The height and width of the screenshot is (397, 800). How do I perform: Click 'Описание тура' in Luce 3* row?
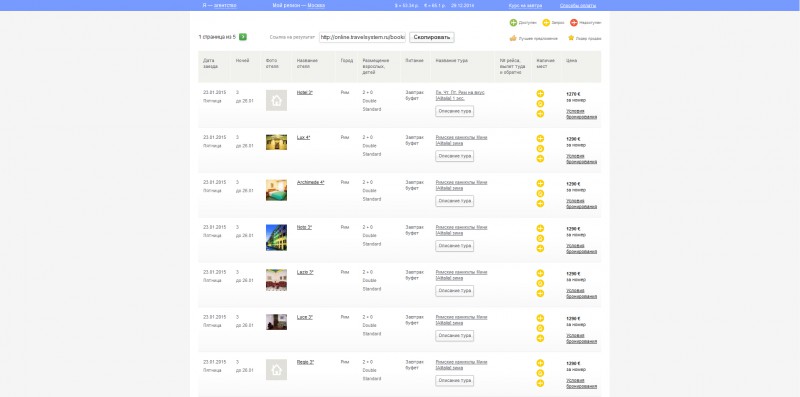tap(455, 336)
